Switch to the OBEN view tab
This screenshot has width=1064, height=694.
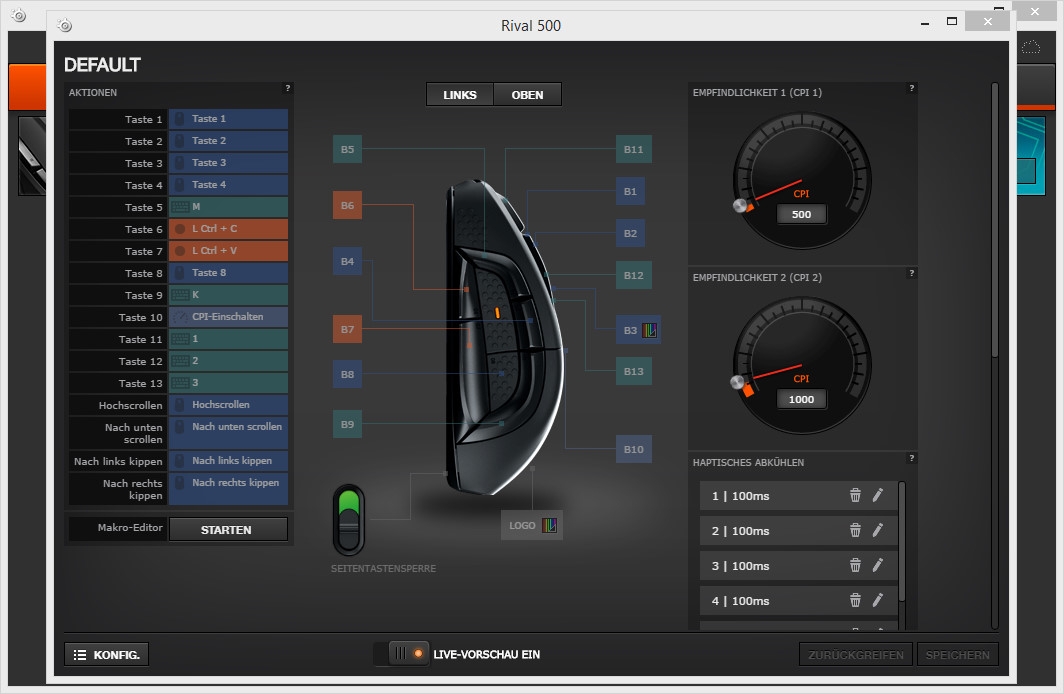(x=527, y=95)
